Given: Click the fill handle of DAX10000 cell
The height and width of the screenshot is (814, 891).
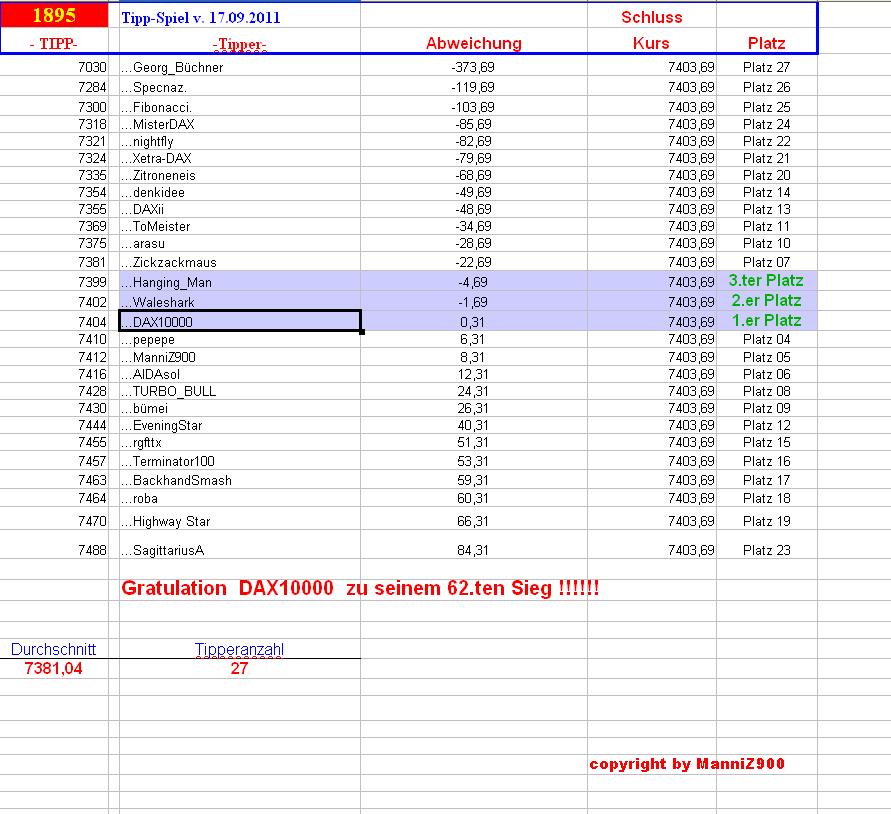Looking at the screenshot, I should [x=361, y=331].
